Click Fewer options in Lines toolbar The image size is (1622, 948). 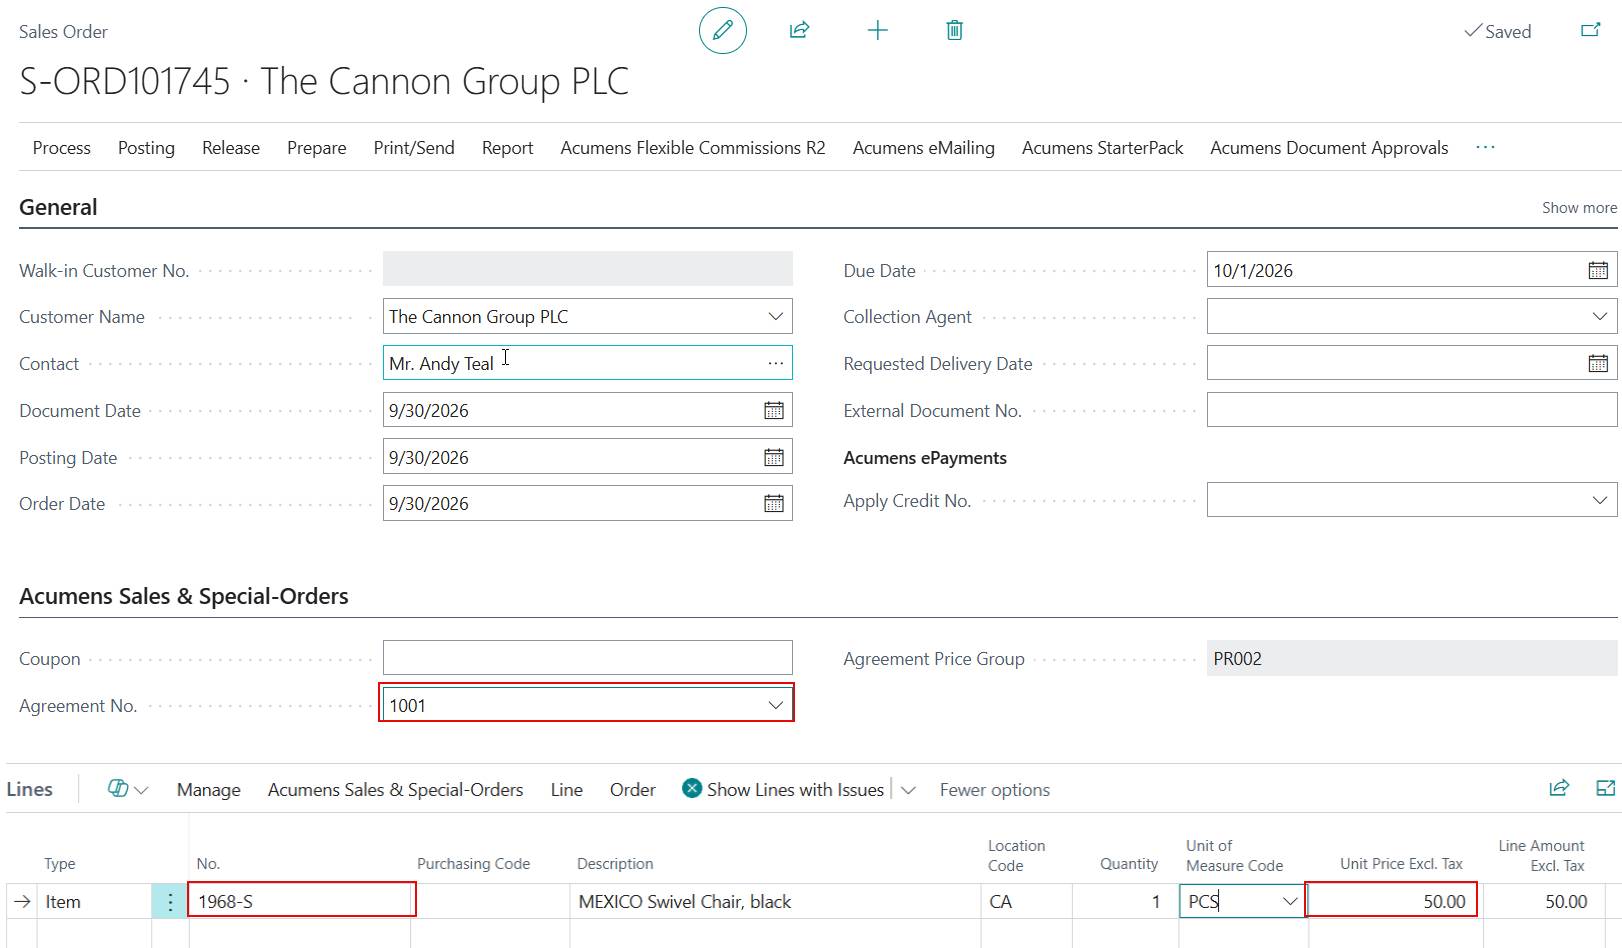pyautogui.click(x=995, y=790)
